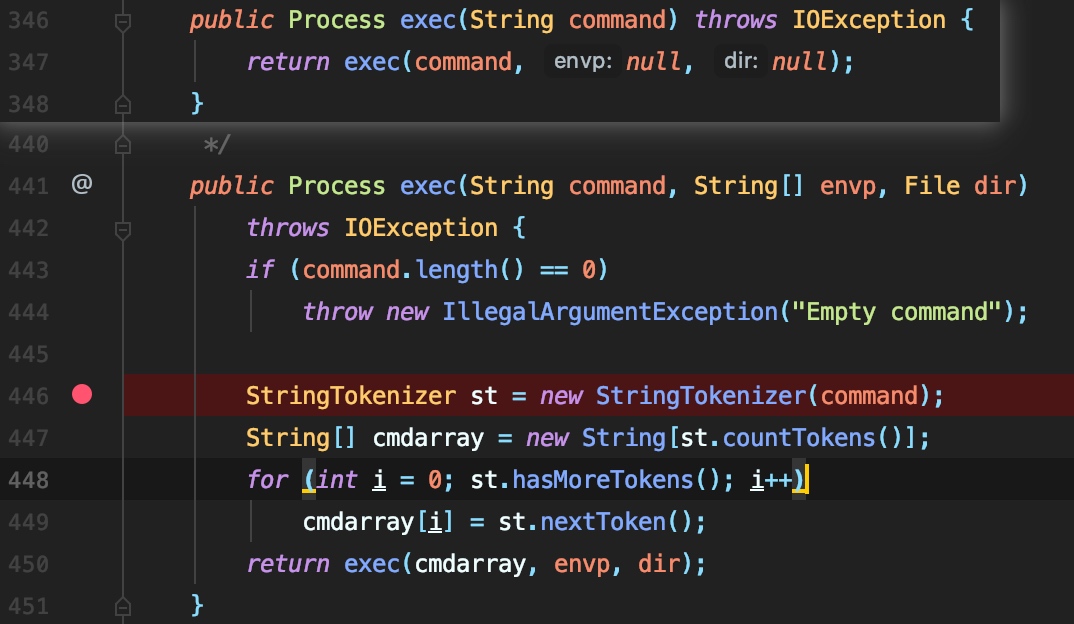Click the fold end marker on line 451
1074x624 pixels.
click(123, 607)
